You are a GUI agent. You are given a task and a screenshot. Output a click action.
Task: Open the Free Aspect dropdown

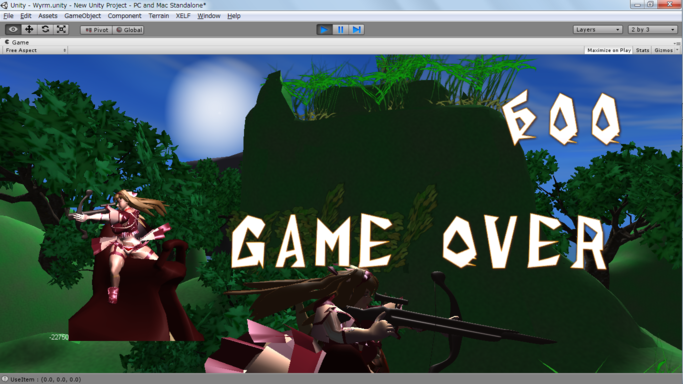[x=35, y=51]
